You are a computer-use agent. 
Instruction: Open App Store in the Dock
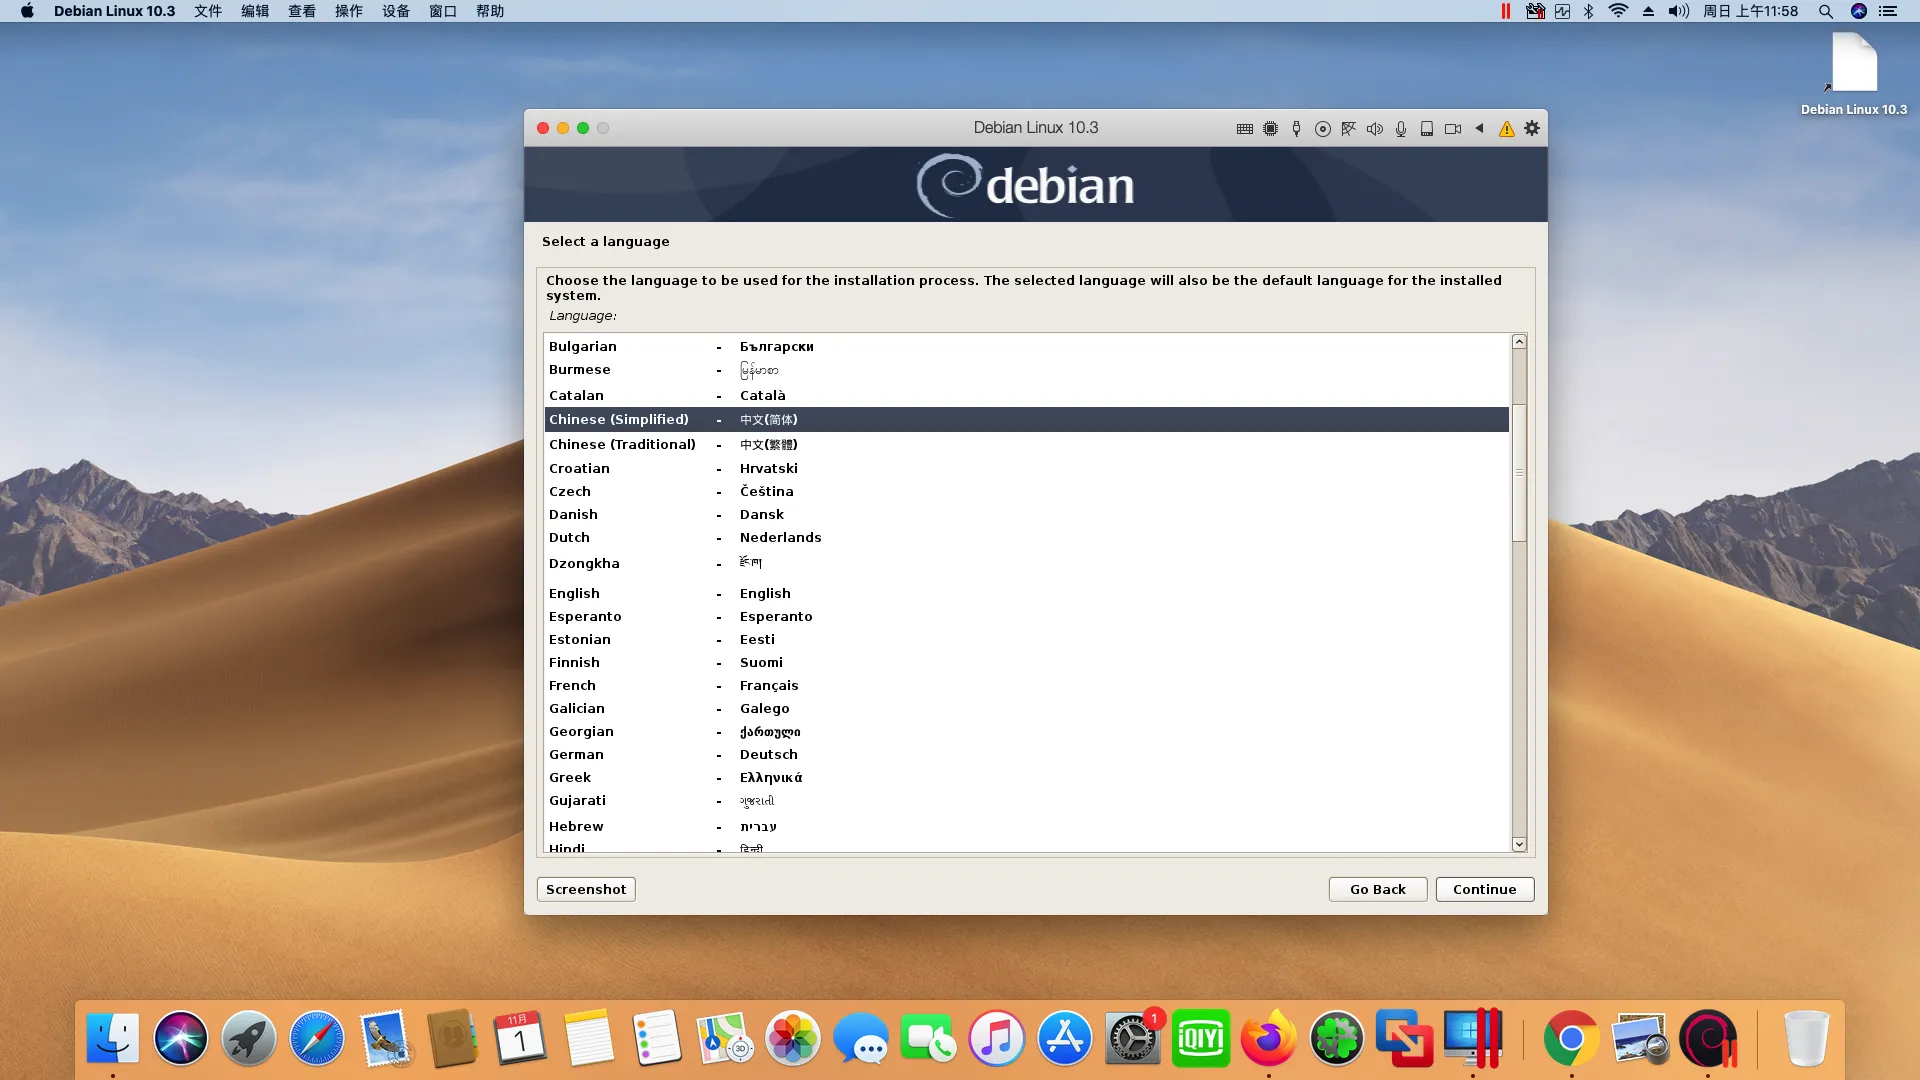tap(1065, 1039)
